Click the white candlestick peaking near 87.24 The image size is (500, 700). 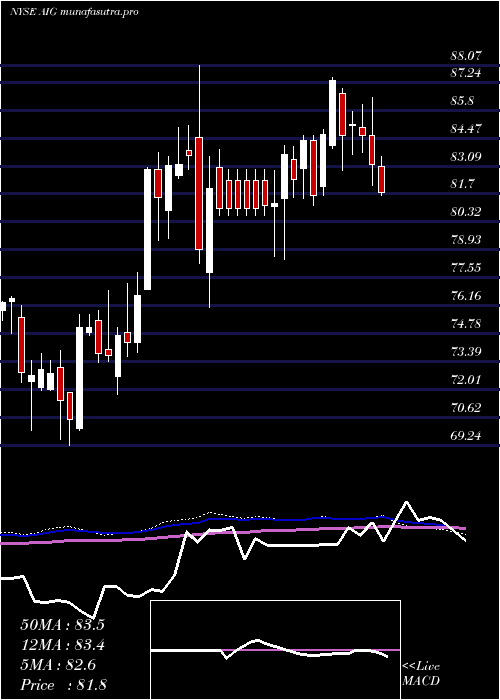(332, 113)
